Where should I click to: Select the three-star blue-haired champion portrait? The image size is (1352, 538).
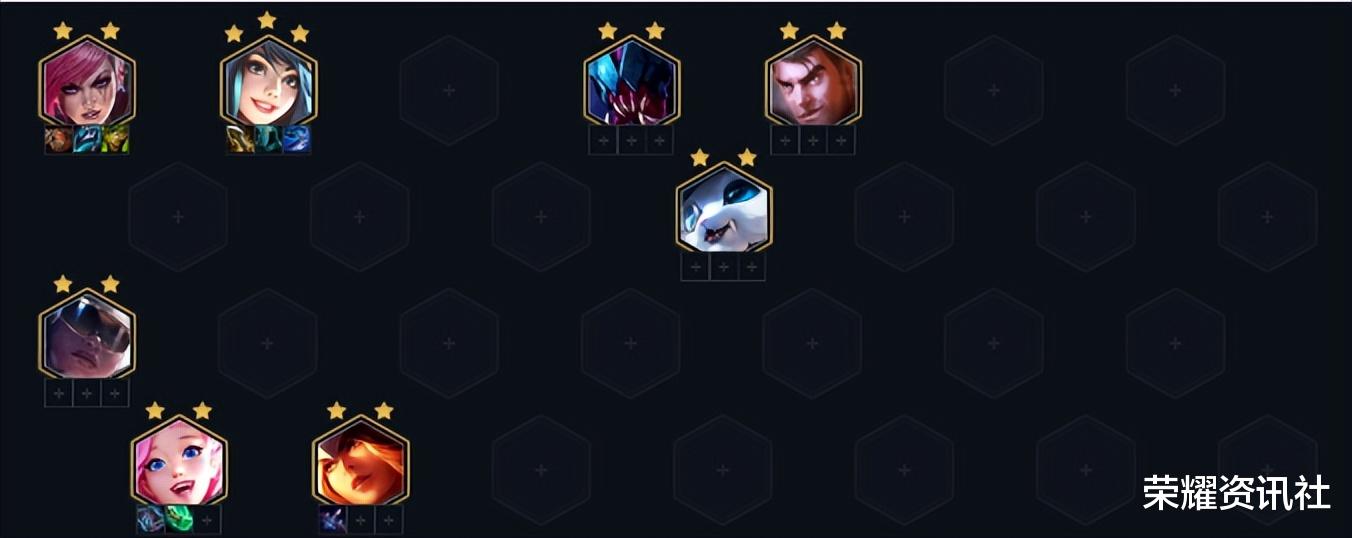click(268, 81)
